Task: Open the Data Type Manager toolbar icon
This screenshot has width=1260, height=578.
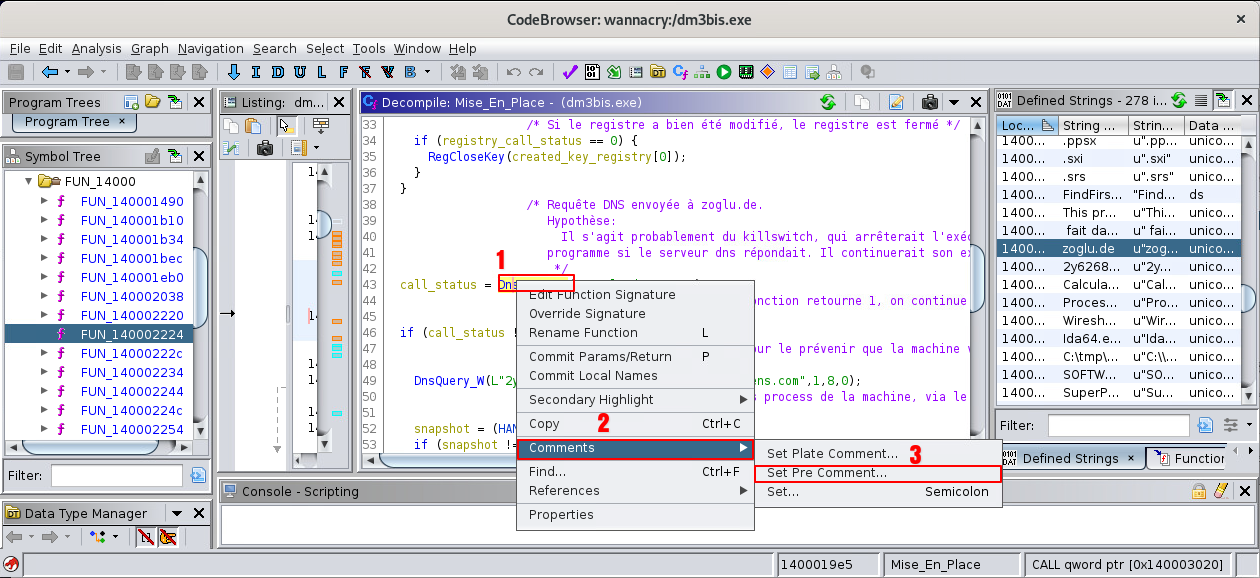Action: tap(657, 72)
